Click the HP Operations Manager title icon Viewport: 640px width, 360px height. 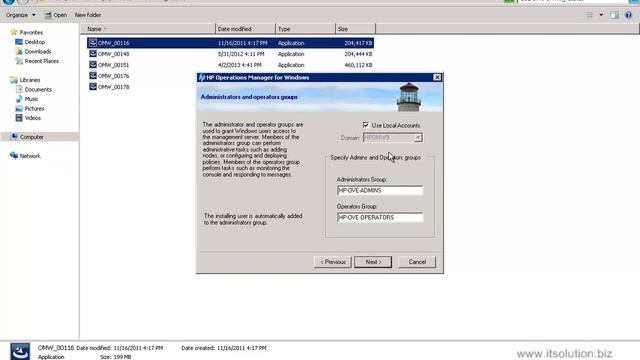201,78
